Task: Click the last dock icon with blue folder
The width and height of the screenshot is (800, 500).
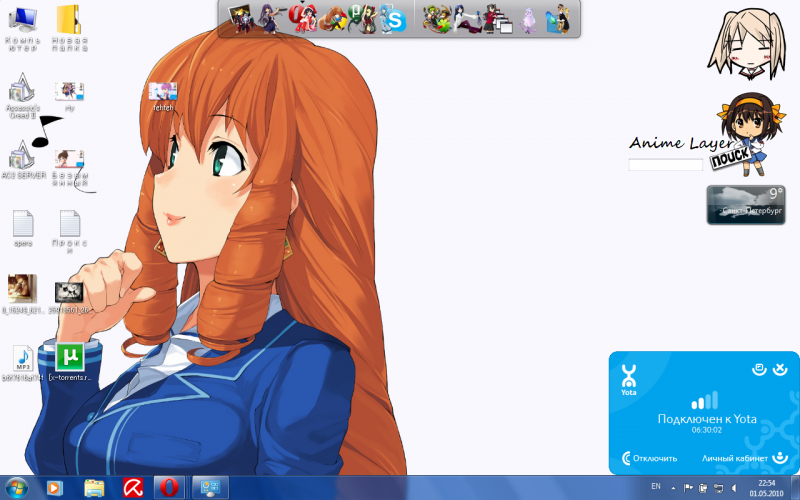Action: tap(558, 20)
